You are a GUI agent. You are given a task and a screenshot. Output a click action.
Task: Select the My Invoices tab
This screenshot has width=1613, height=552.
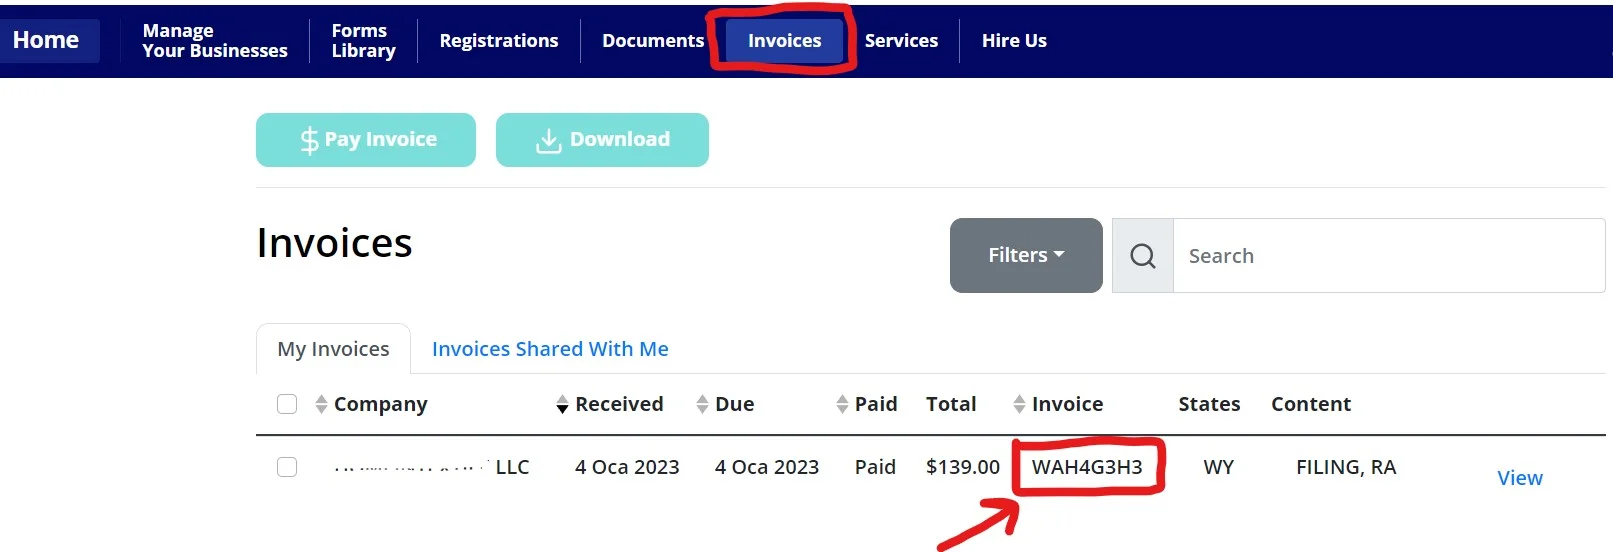tap(333, 349)
